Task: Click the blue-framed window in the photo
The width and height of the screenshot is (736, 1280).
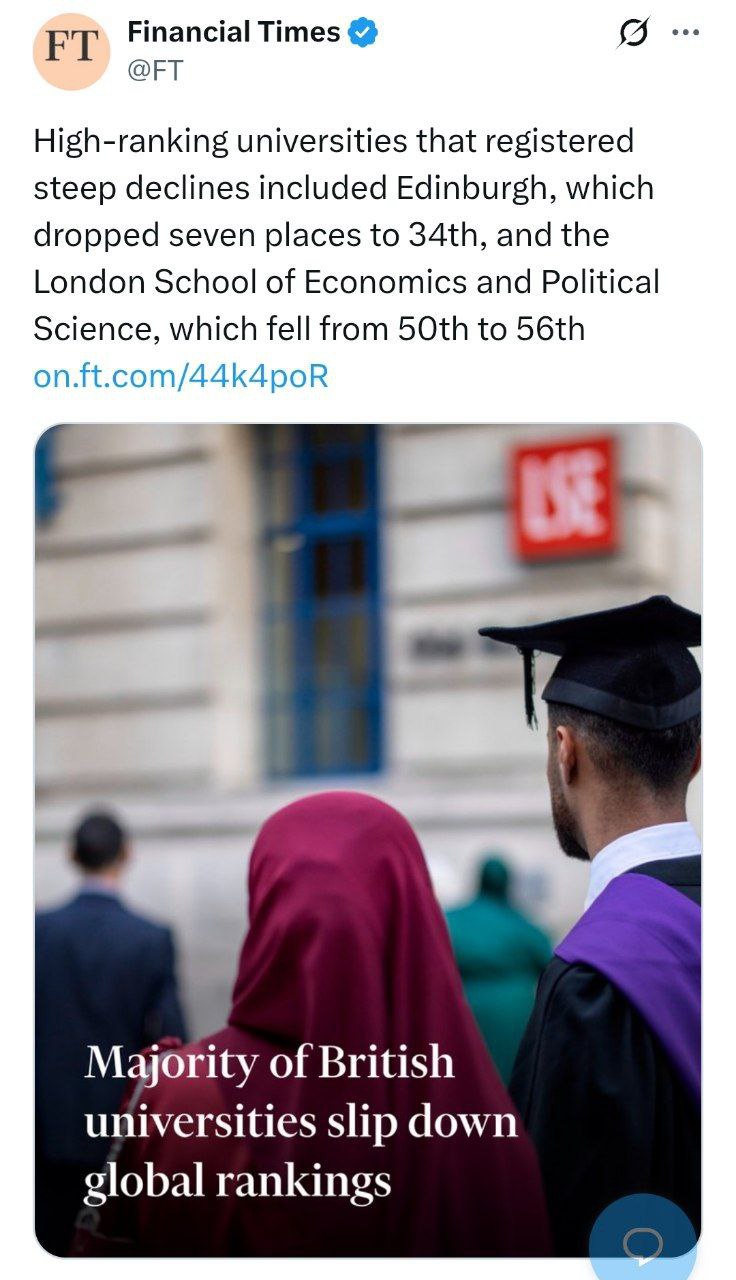Action: [x=322, y=600]
